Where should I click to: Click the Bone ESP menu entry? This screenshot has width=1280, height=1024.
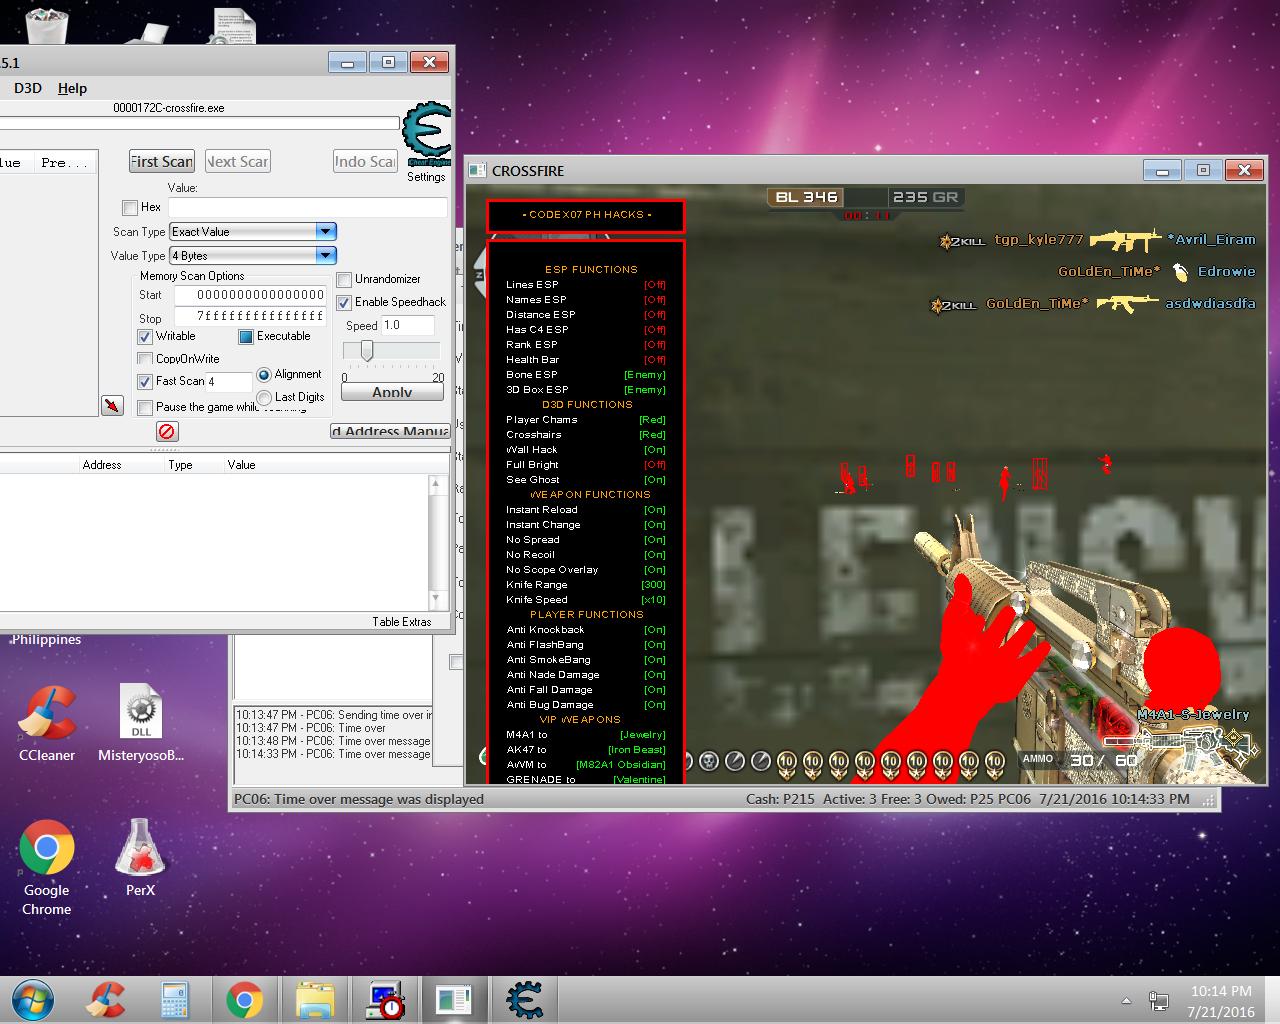pos(586,375)
